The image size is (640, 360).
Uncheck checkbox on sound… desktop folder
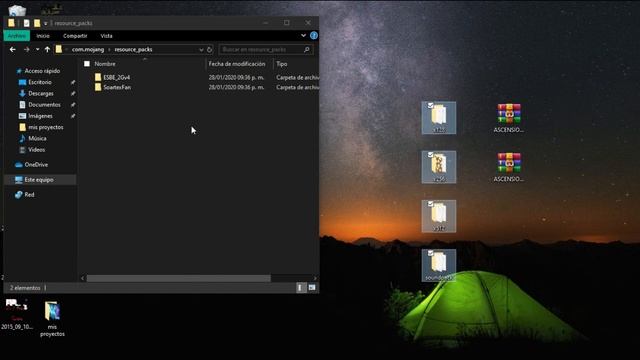(x=430, y=253)
